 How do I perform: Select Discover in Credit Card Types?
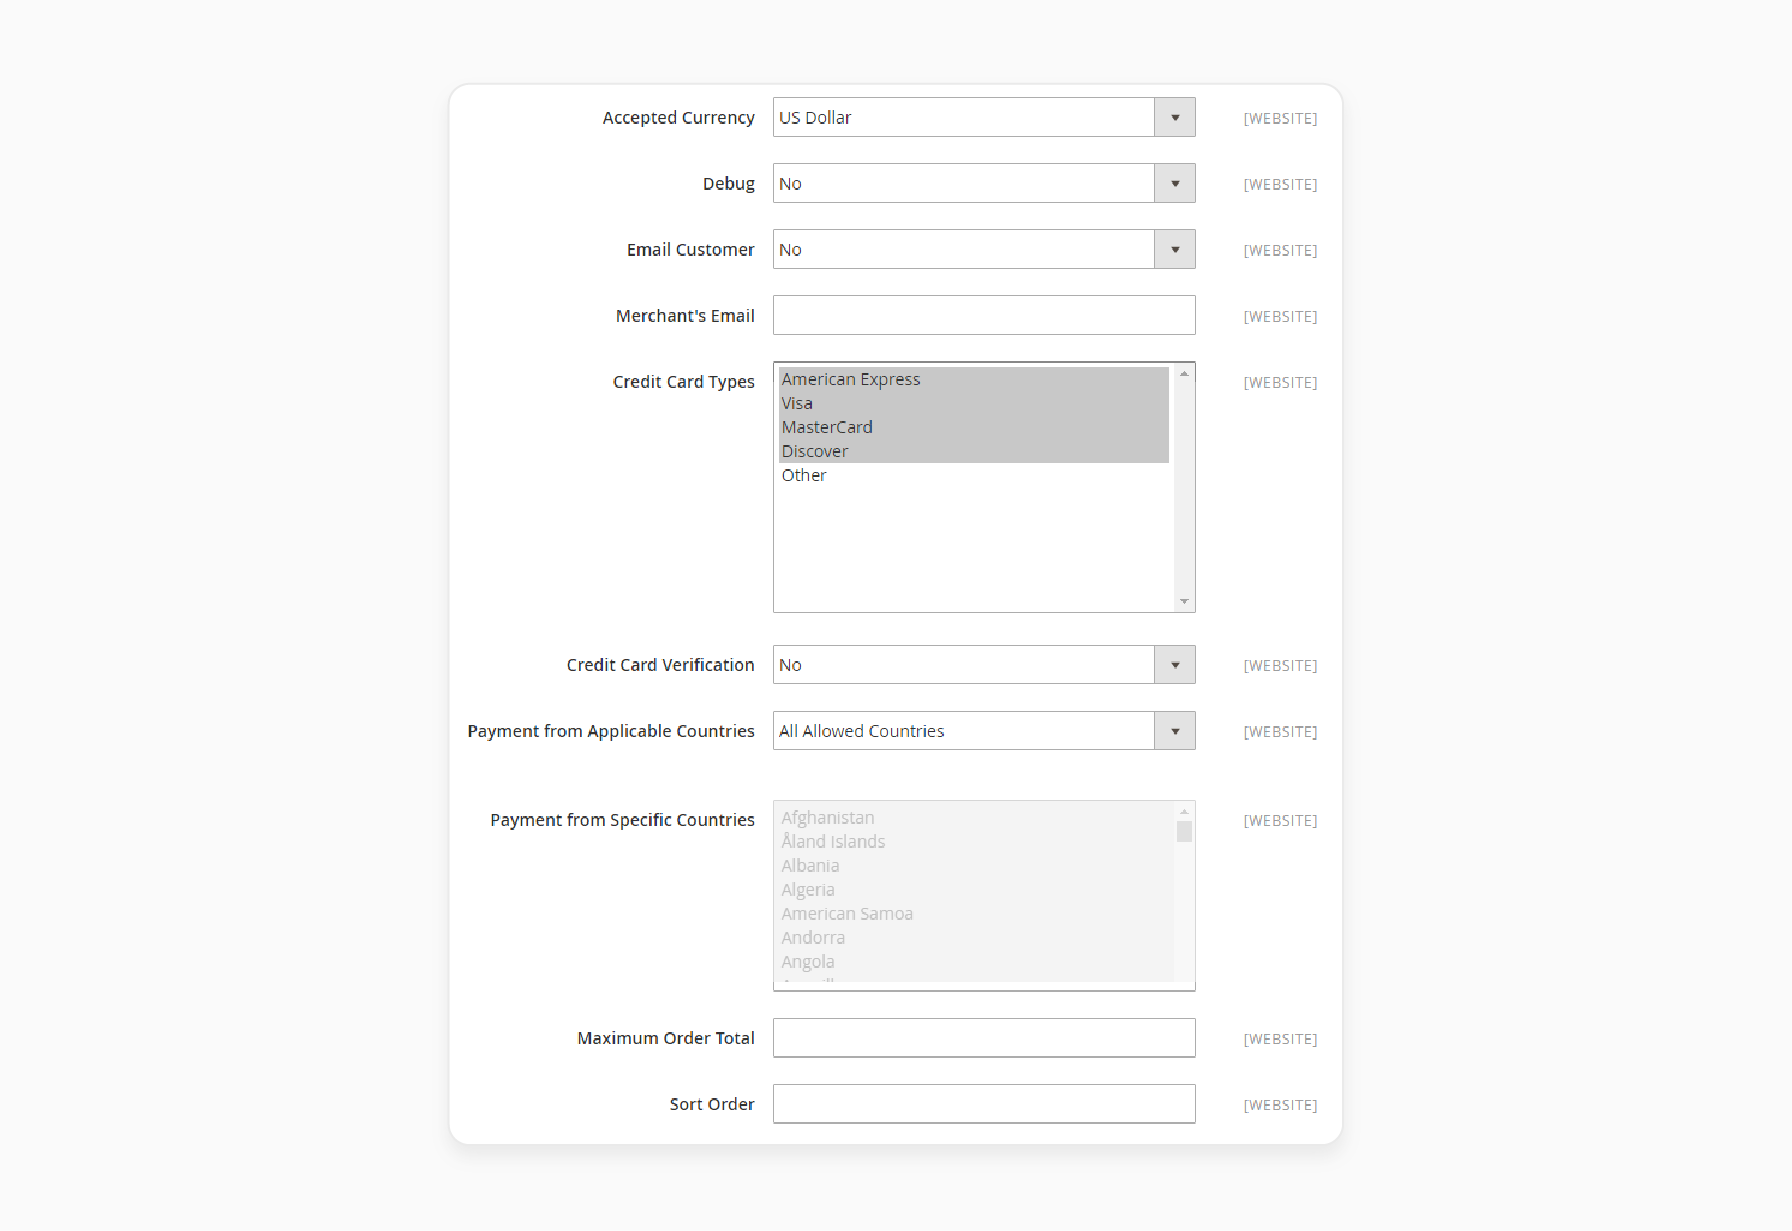pyautogui.click(x=974, y=451)
